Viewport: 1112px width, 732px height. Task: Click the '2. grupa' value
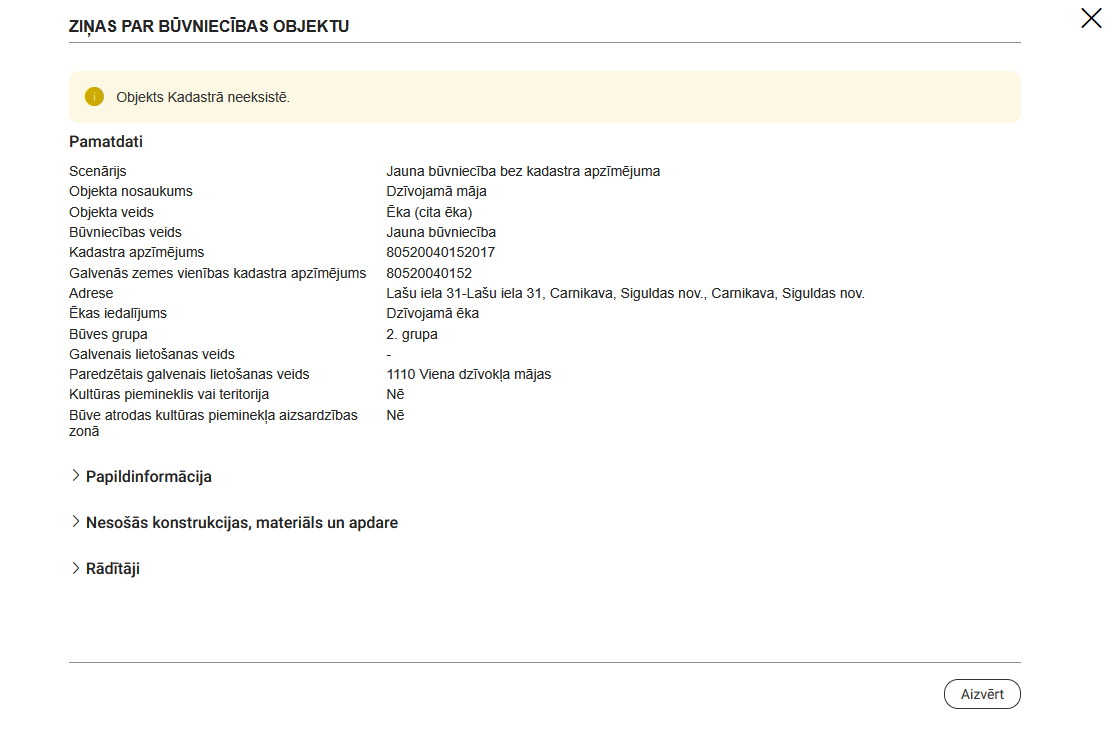(412, 334)
